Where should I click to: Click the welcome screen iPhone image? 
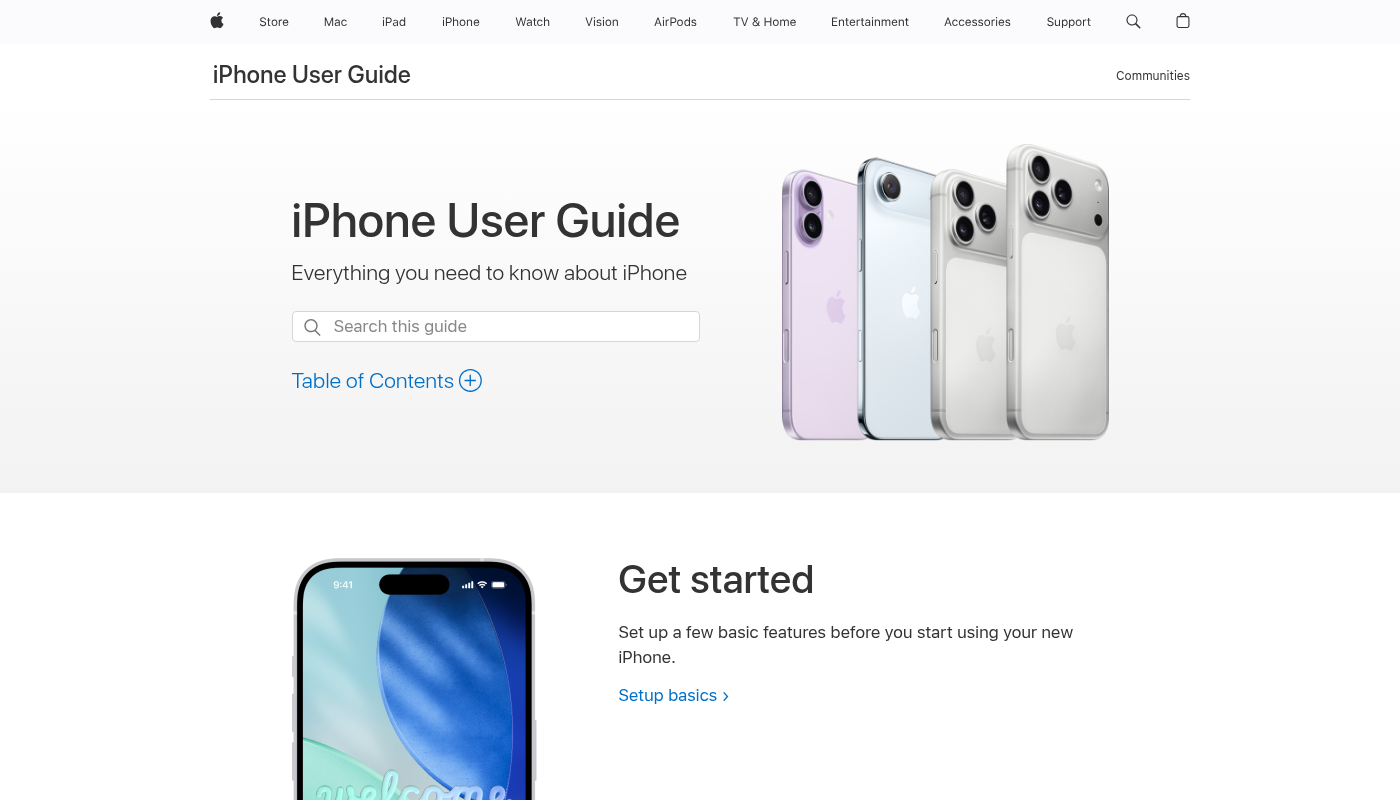414,679
